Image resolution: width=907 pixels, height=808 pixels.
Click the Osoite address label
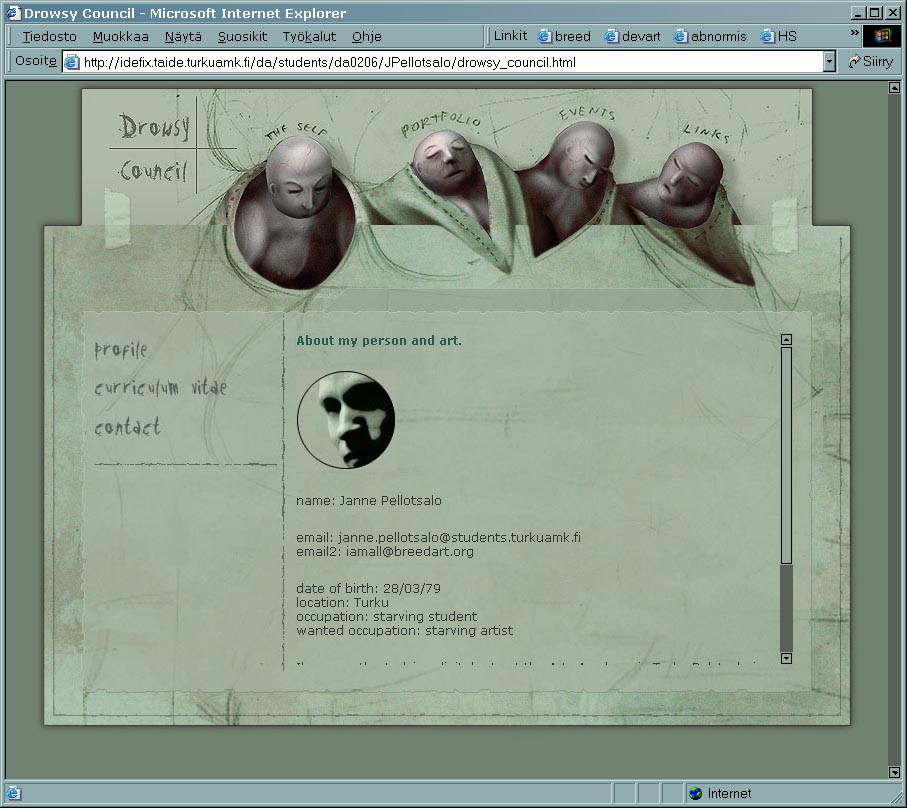pyautogui.click(x=36, y=61)
